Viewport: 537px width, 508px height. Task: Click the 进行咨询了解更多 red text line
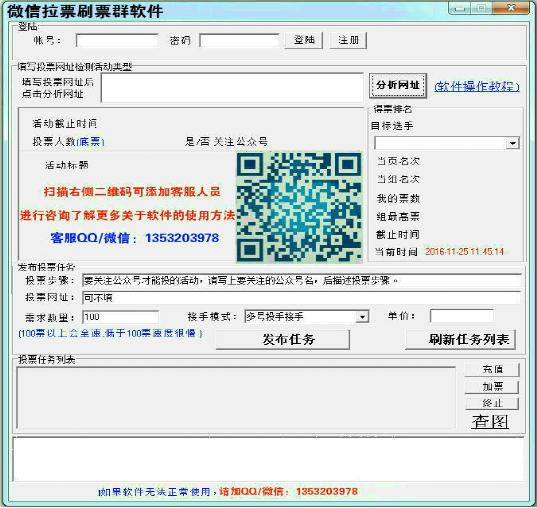tap(127, 215)
